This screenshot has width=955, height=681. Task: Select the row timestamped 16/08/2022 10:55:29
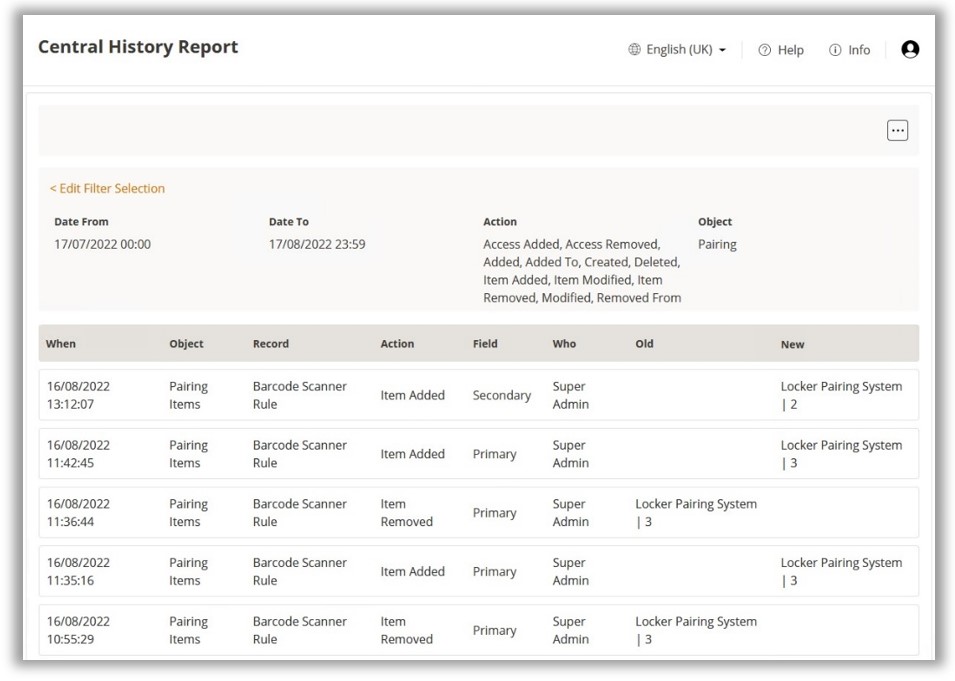click(478, 630)
